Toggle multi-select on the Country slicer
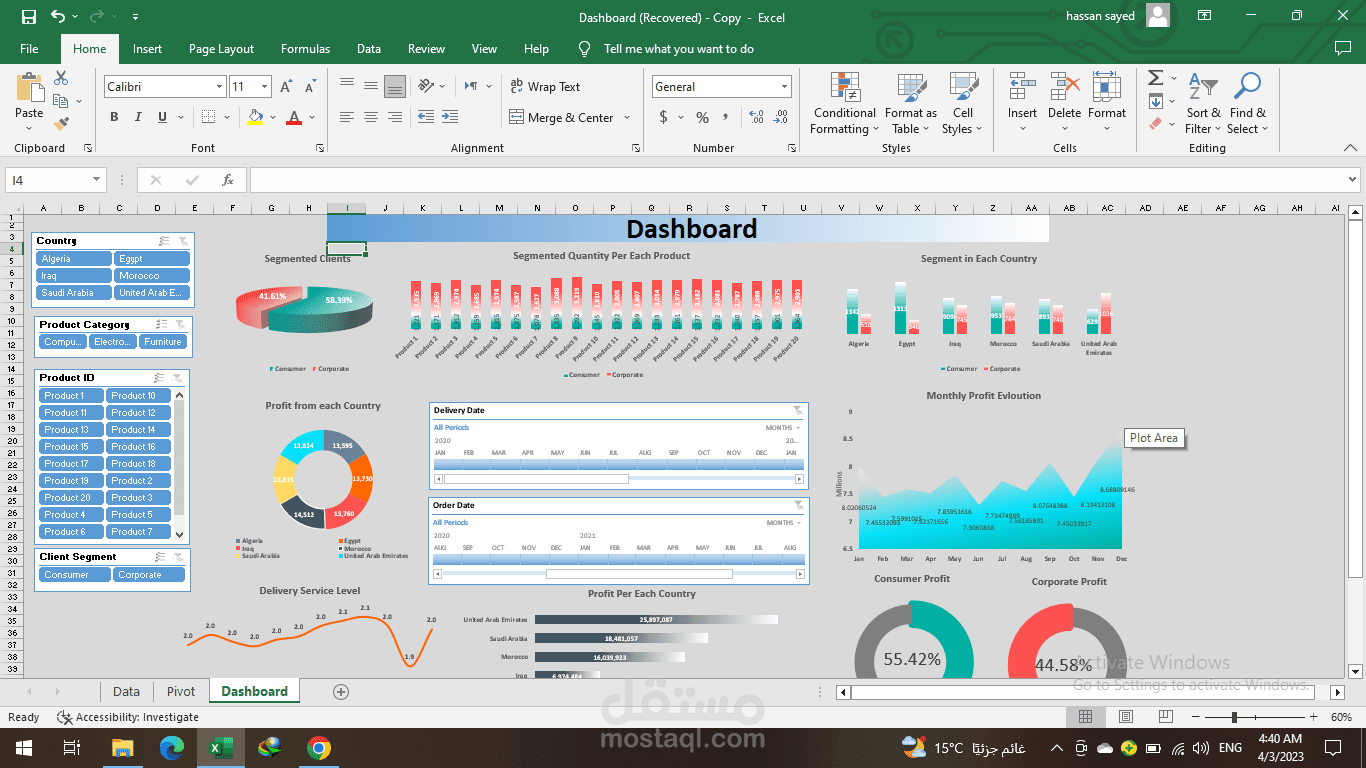1366x768 pixels. click(164, 241)
